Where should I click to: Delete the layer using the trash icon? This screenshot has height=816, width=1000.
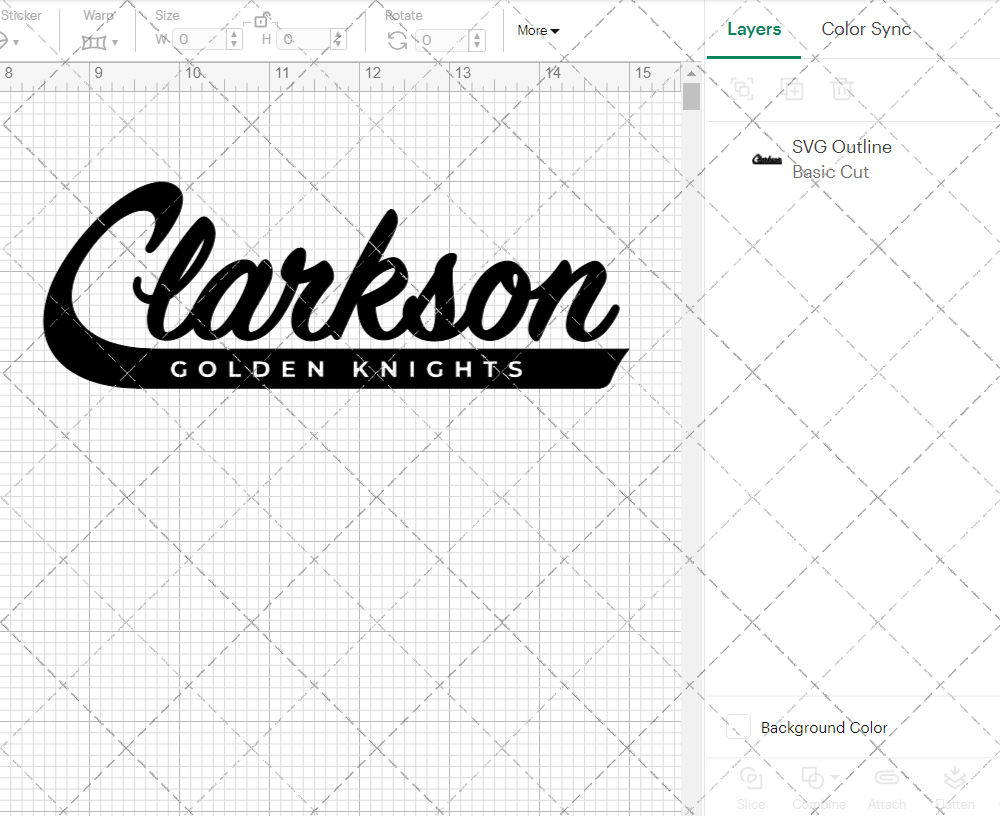click(x=843, y=89)
